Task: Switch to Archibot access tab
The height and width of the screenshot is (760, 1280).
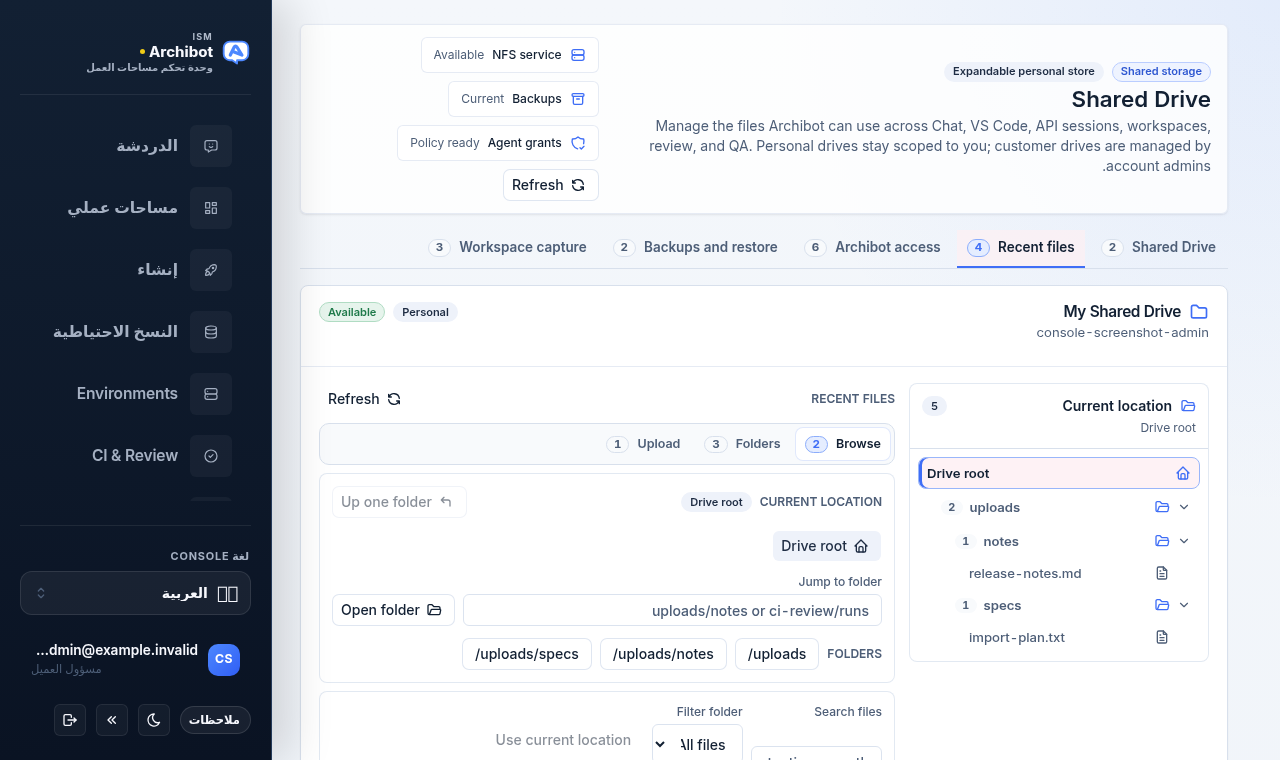Action: pos(873,247)
